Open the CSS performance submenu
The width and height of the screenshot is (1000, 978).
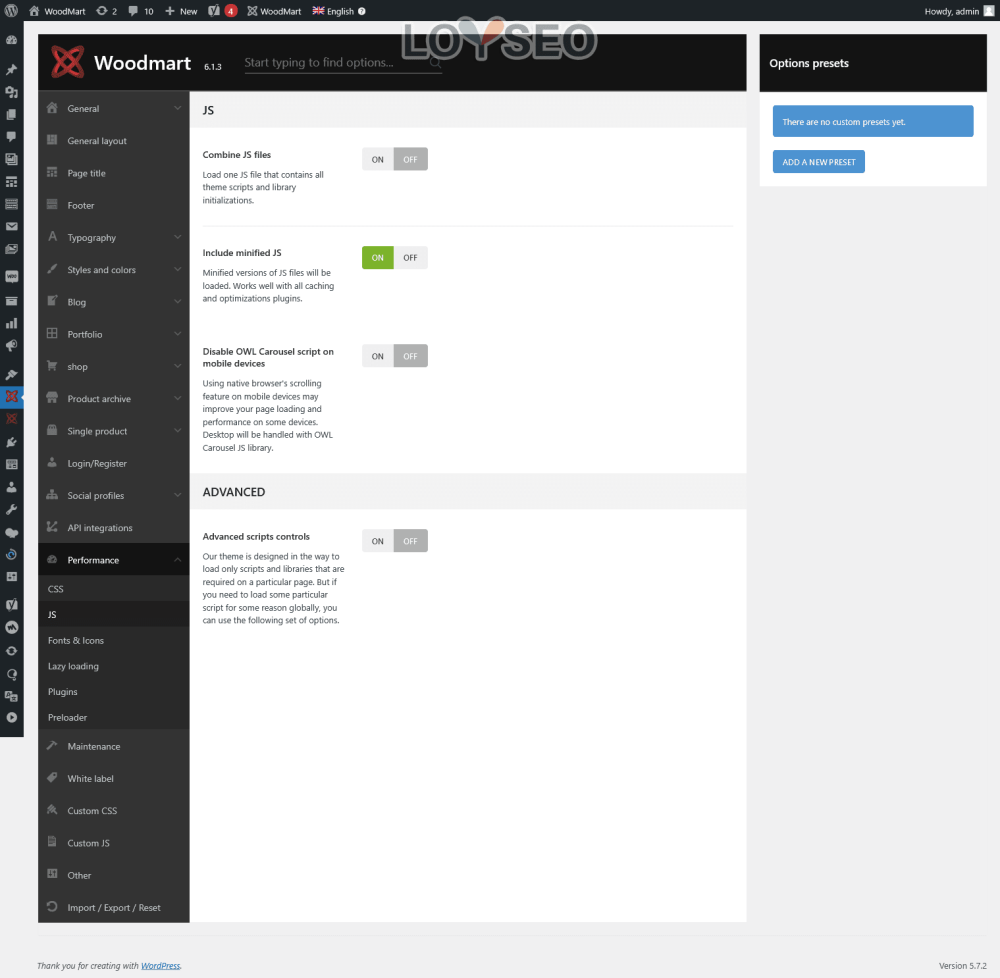[x=114, y=588]
